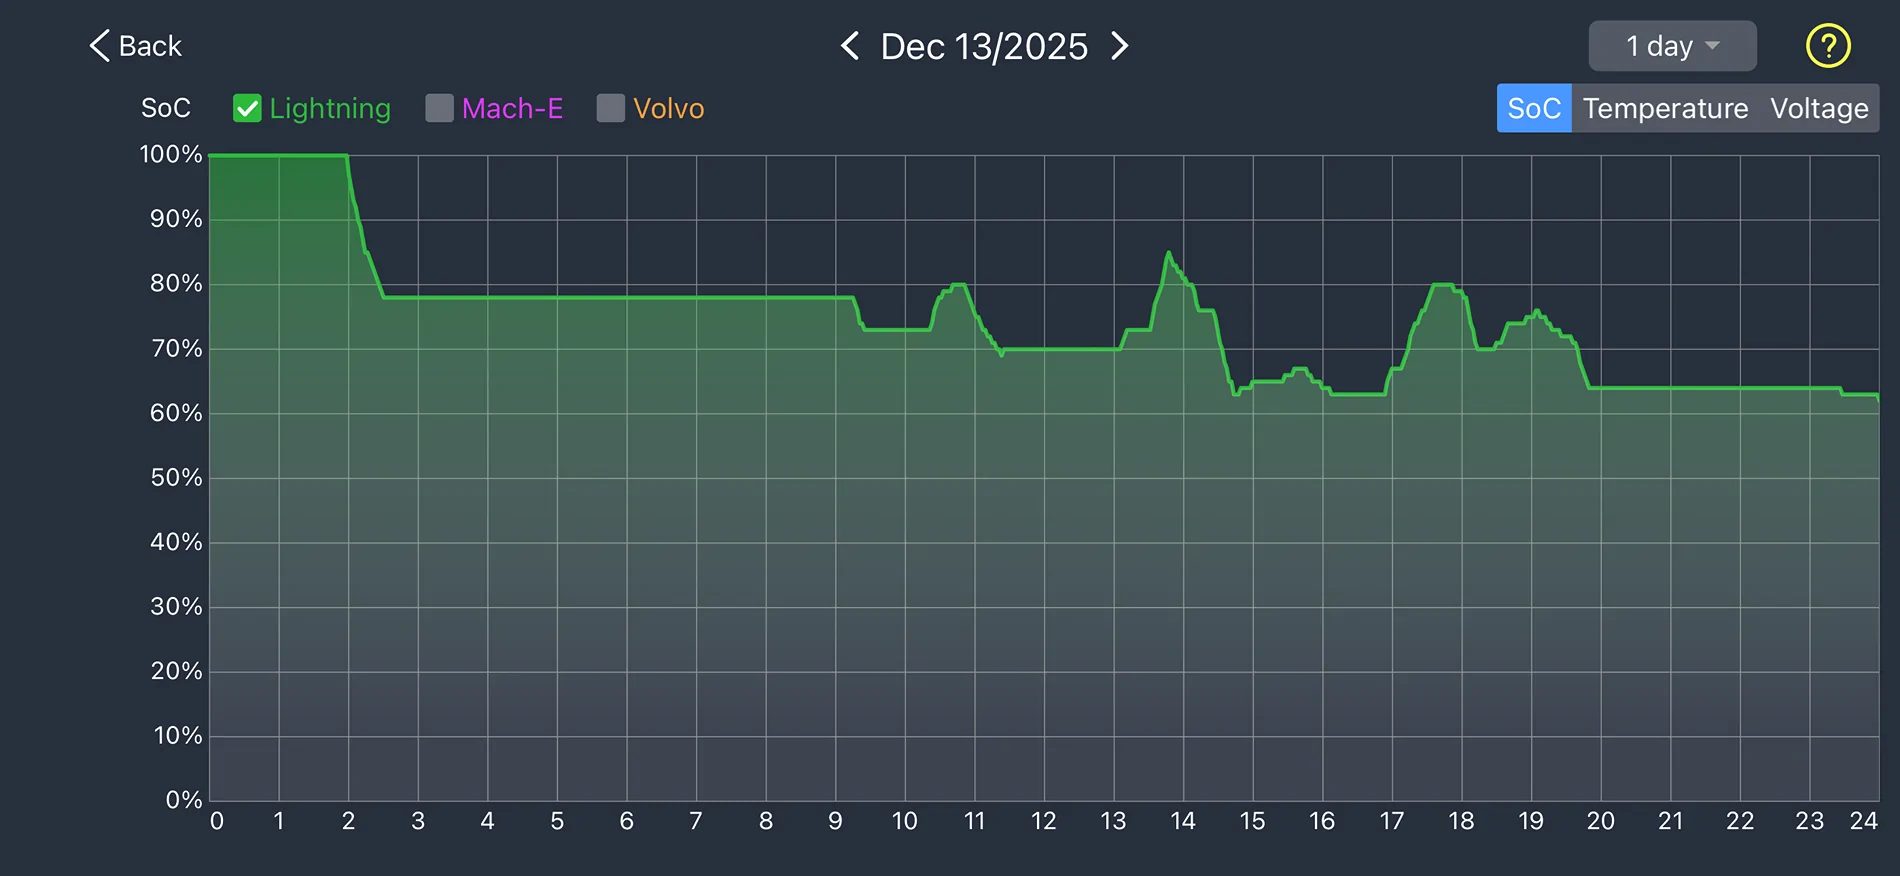Click the Back button
The image size is (1900, 876).
coord(135,45)
